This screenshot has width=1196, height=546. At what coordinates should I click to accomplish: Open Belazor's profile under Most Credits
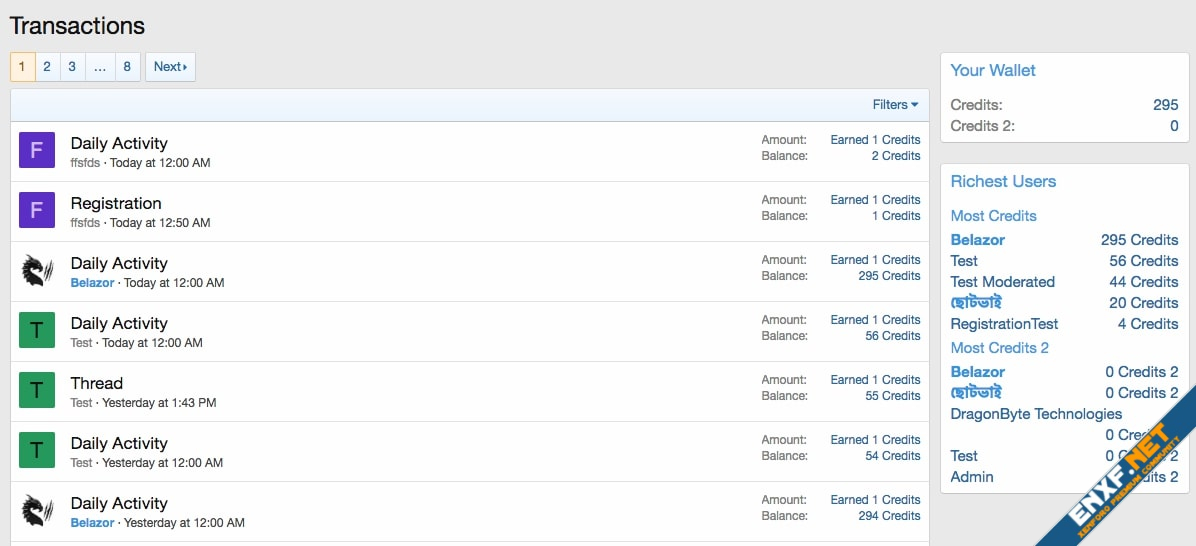[978, 240]
